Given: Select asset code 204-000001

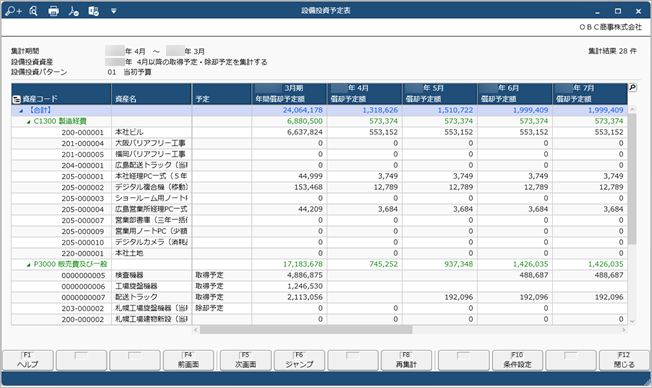Looking at the screenshot, I should click(82, 166).
